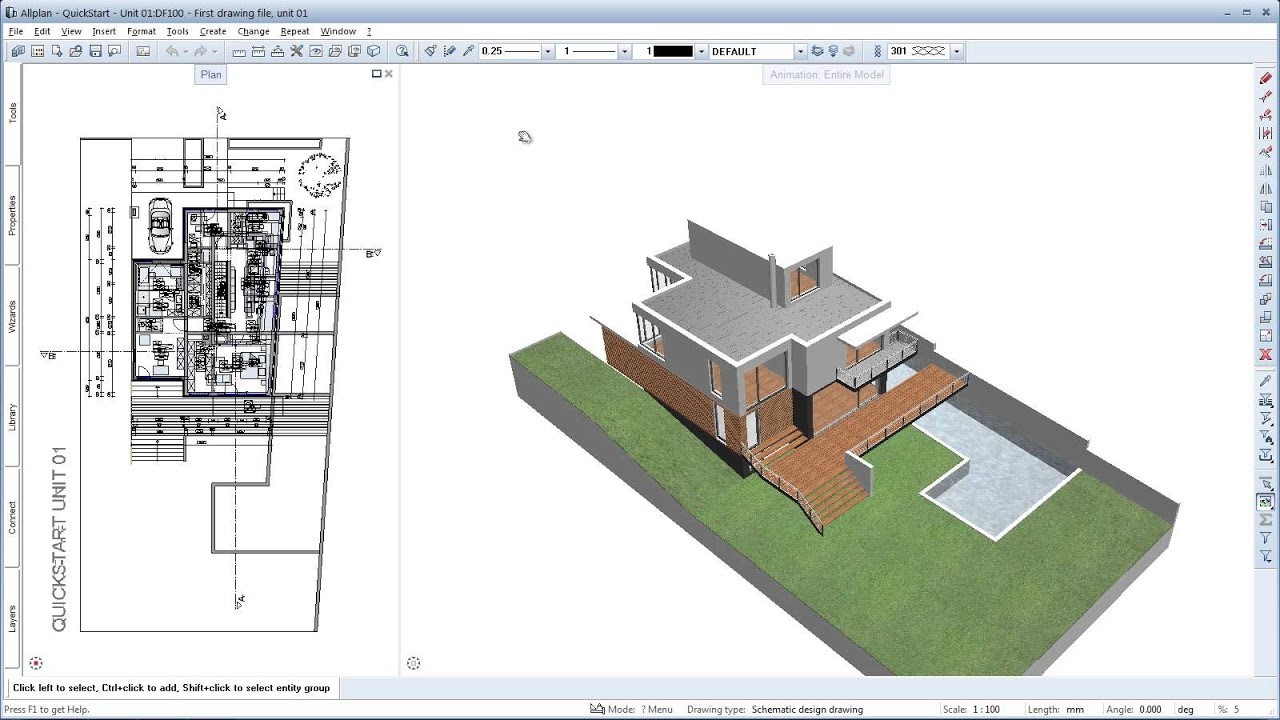
Task: Select the eraser pen icon on the right toolbar
Action: pyautogui.click(x=1264, y=77)
